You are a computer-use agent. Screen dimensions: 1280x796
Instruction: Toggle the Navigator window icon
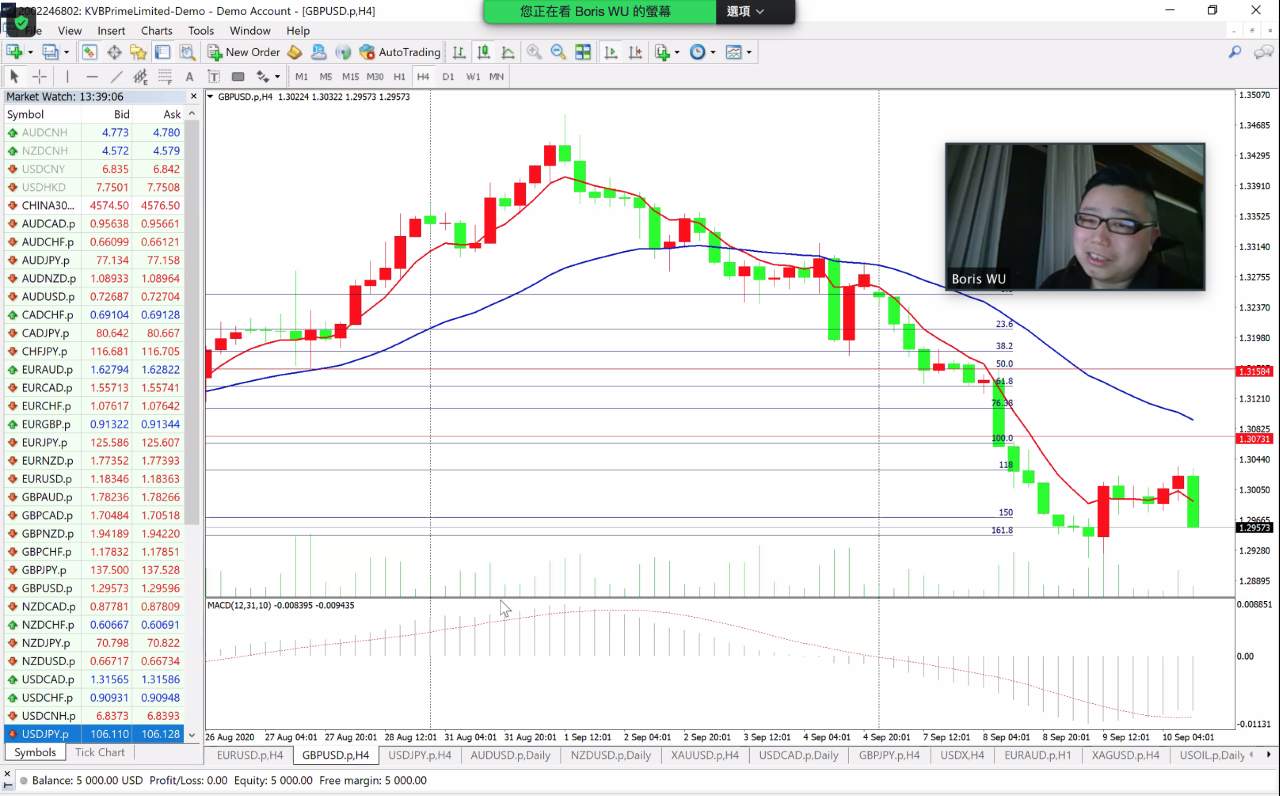tap(138, 52)
